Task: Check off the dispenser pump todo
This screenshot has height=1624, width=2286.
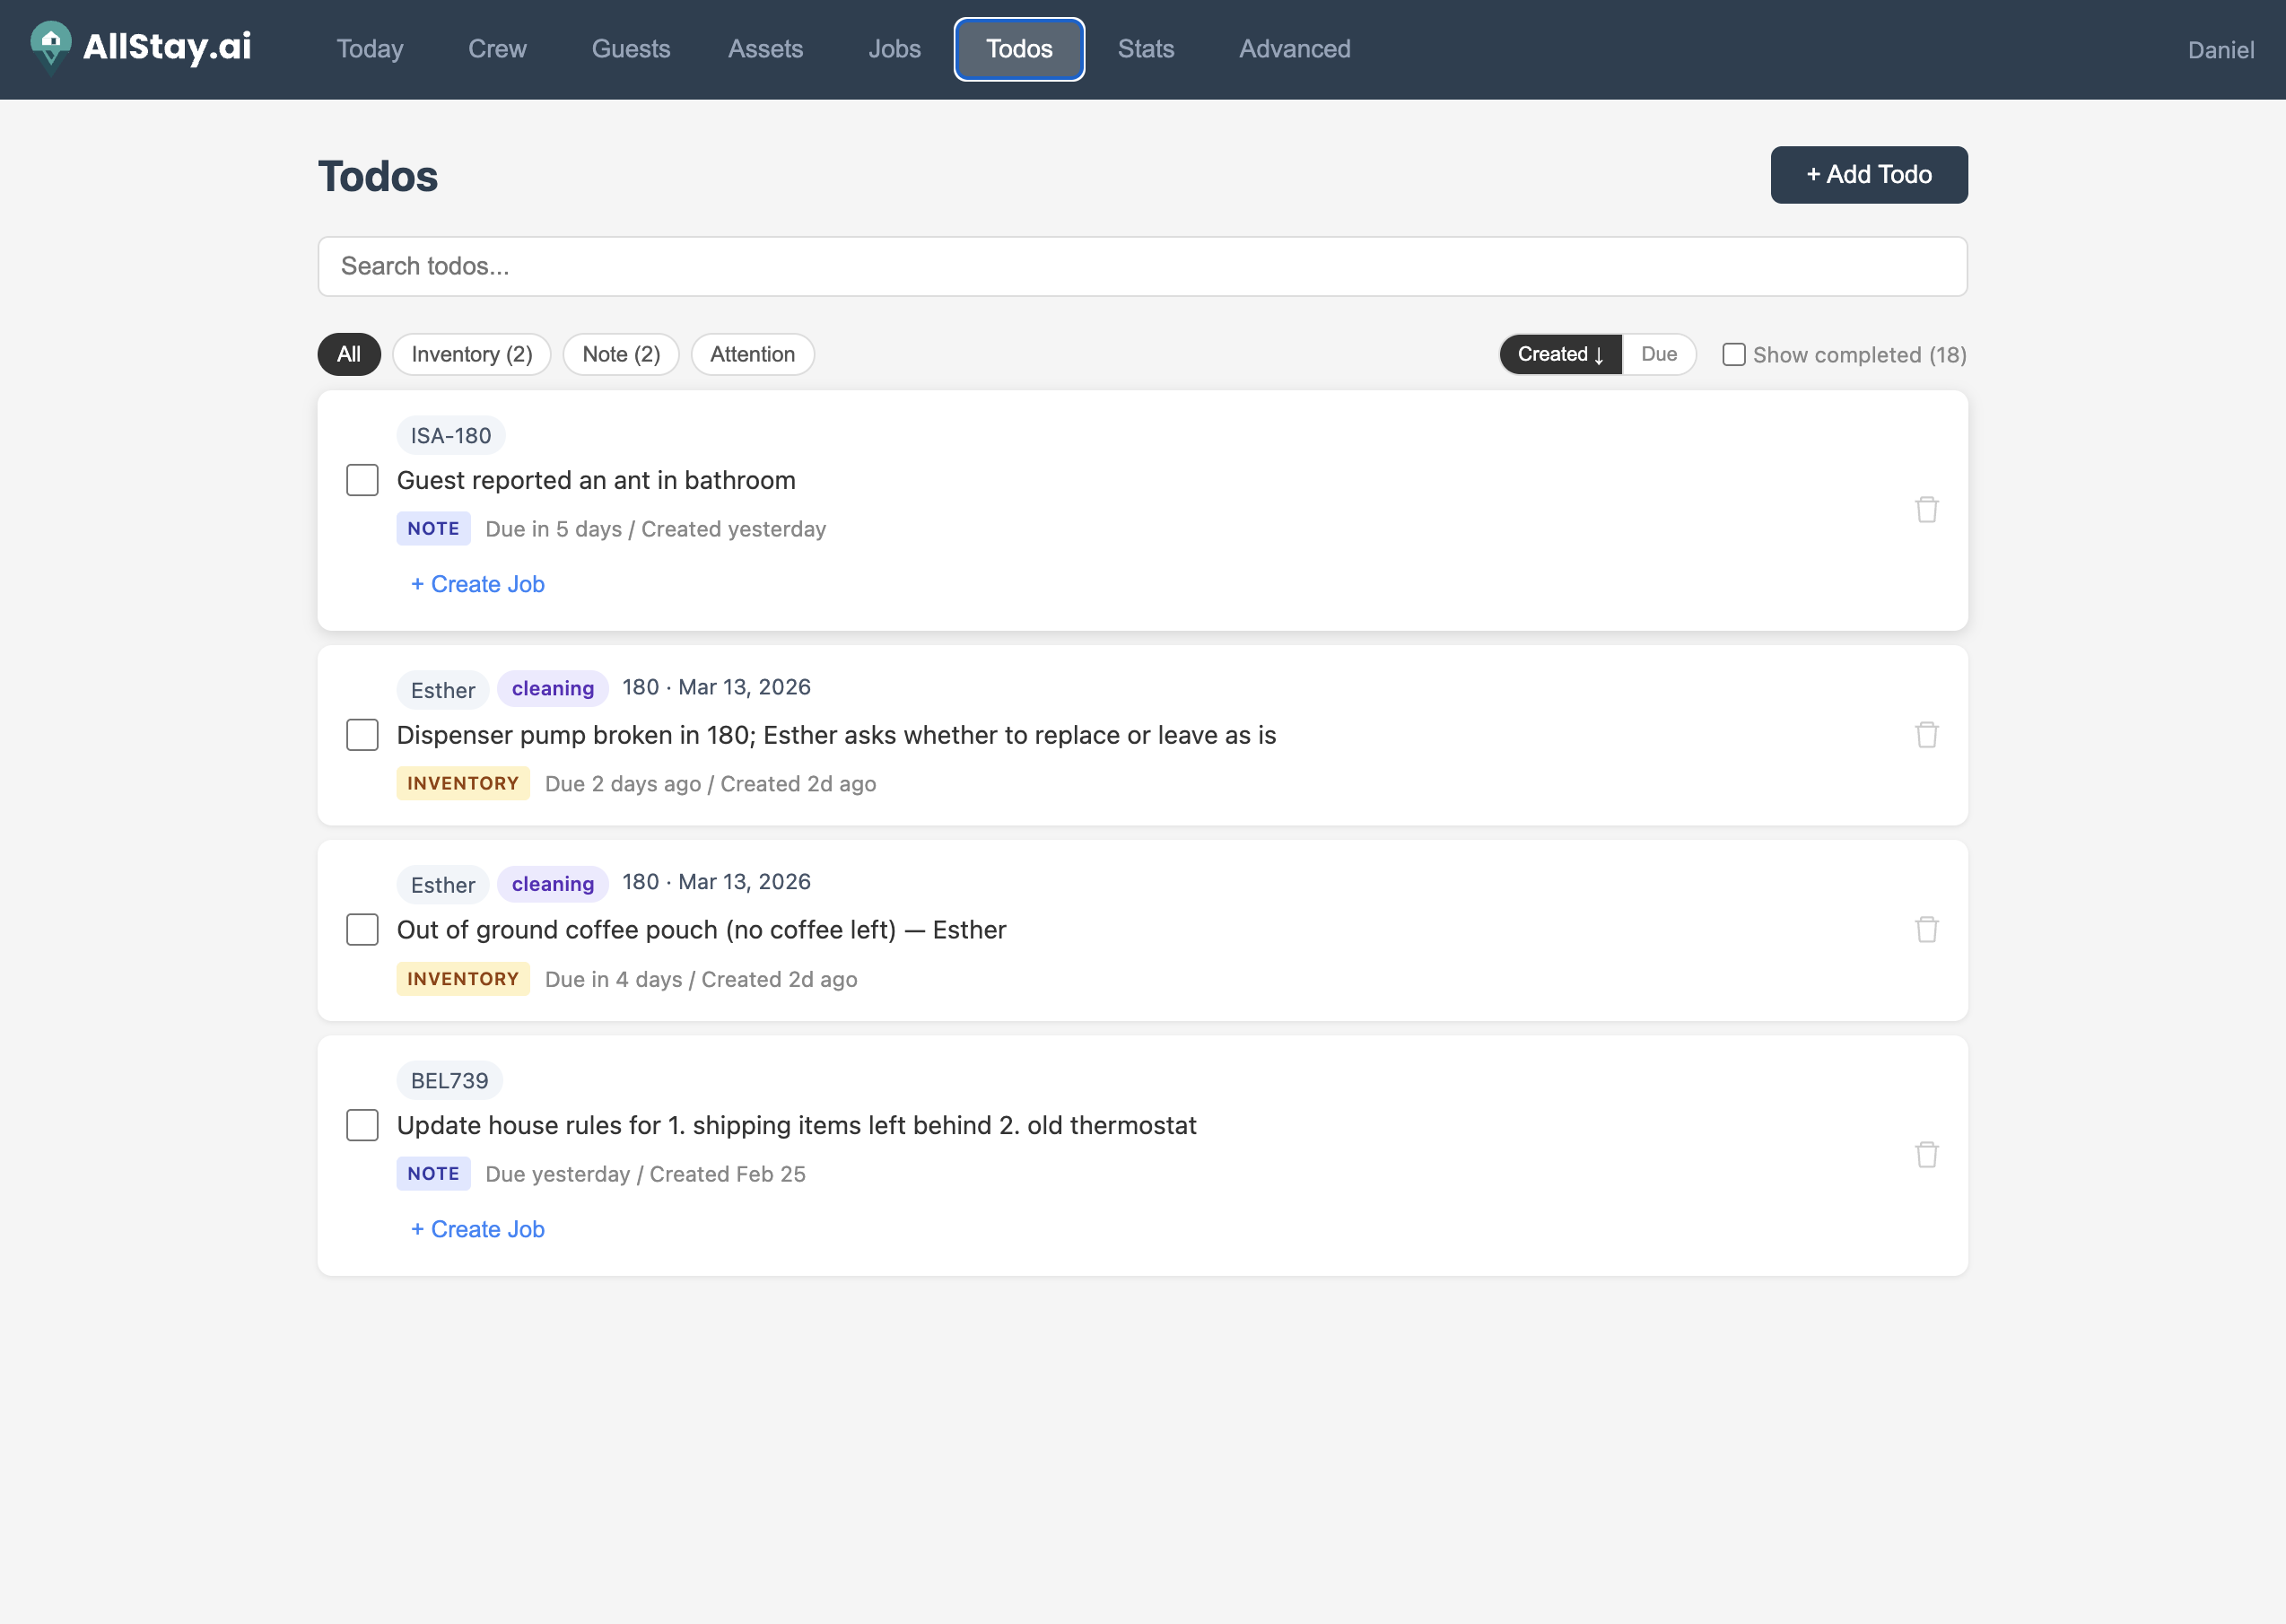Action: pos(362,735)
